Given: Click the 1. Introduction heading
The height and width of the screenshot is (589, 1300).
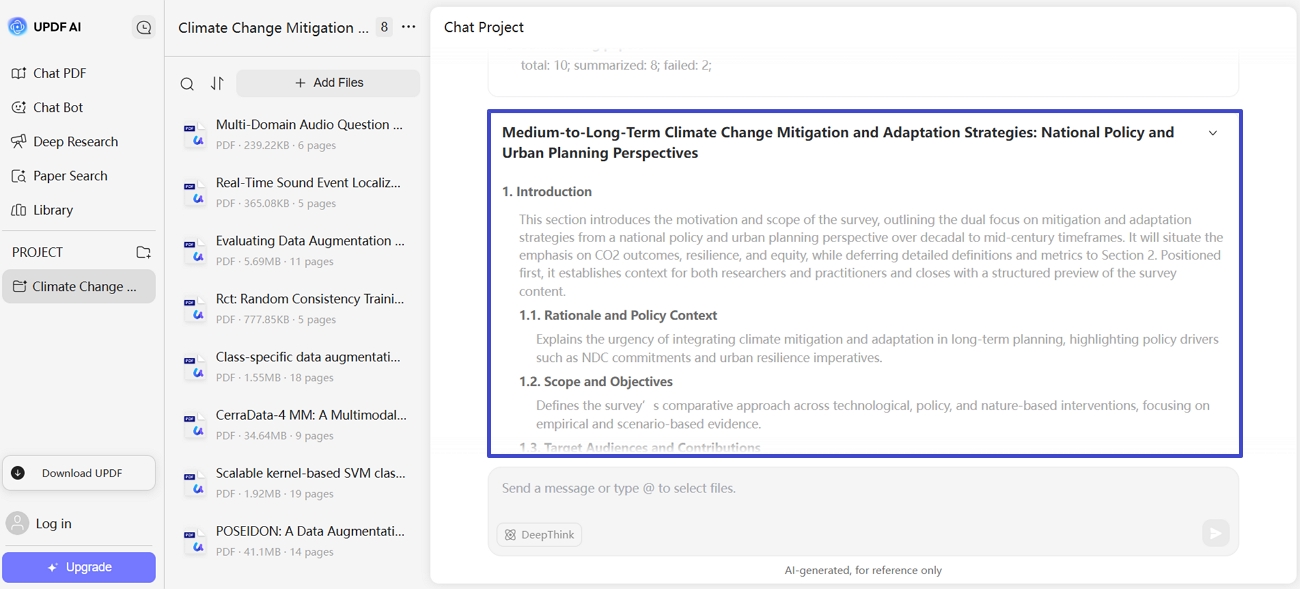Looking at the screenshot, I should [x=547, y=192].
